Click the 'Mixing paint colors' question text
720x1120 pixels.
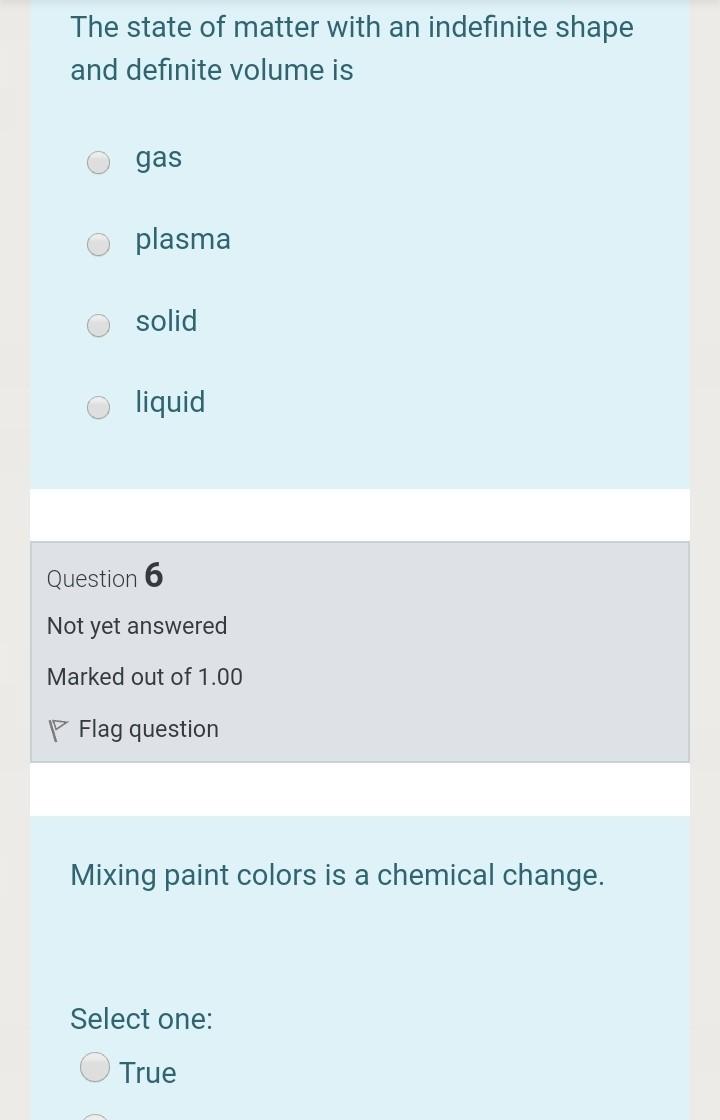[337, 875]
